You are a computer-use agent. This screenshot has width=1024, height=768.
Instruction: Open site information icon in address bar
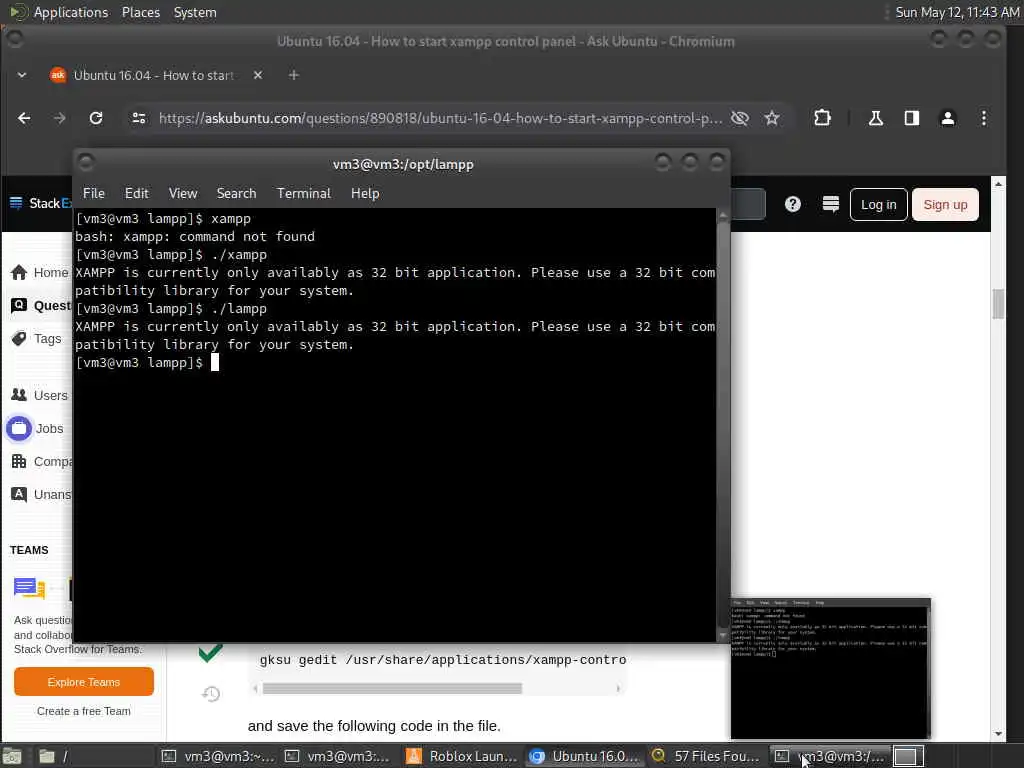pos(138,118)
